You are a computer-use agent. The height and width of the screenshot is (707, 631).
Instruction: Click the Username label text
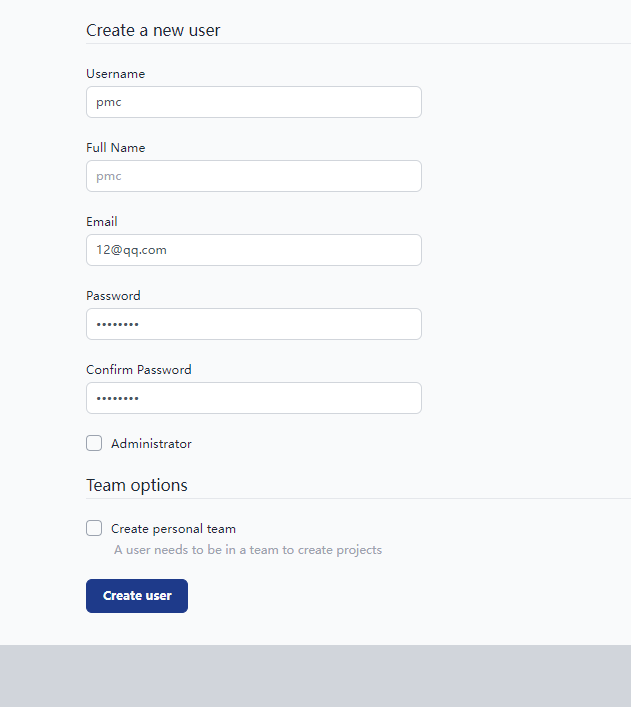(115, 74)
